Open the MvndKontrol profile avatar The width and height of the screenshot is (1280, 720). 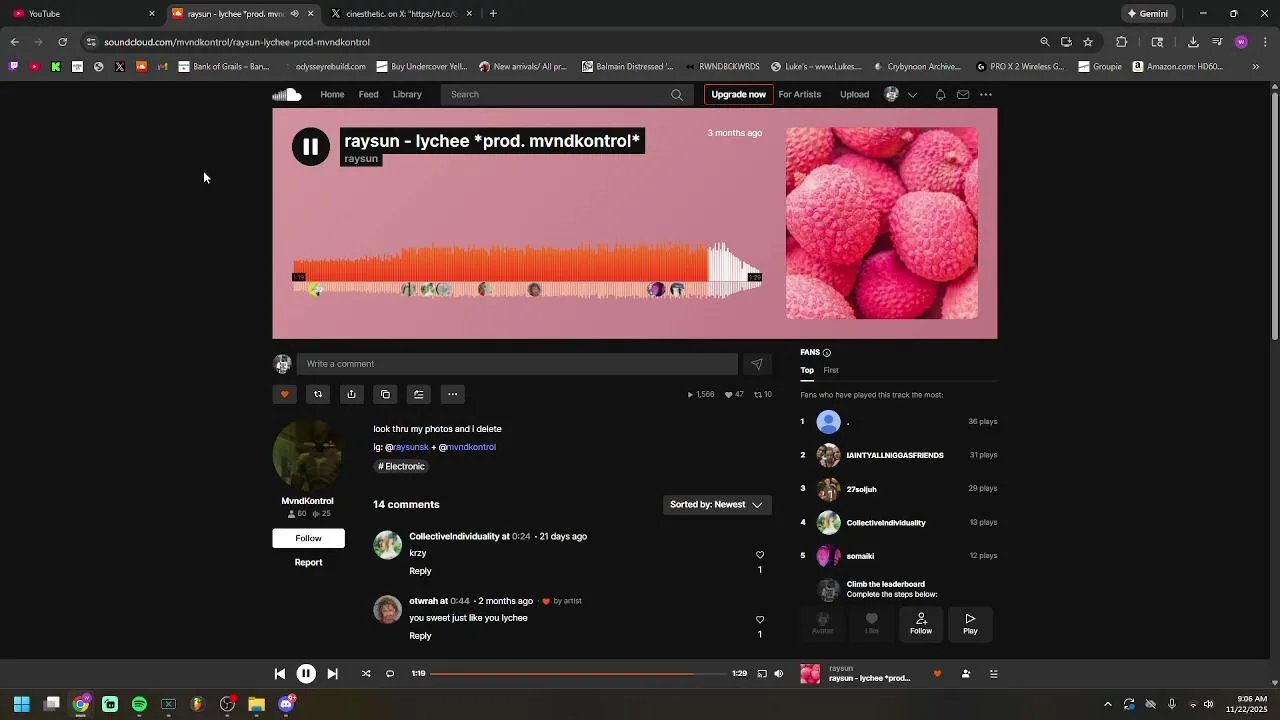click(307, 455)
